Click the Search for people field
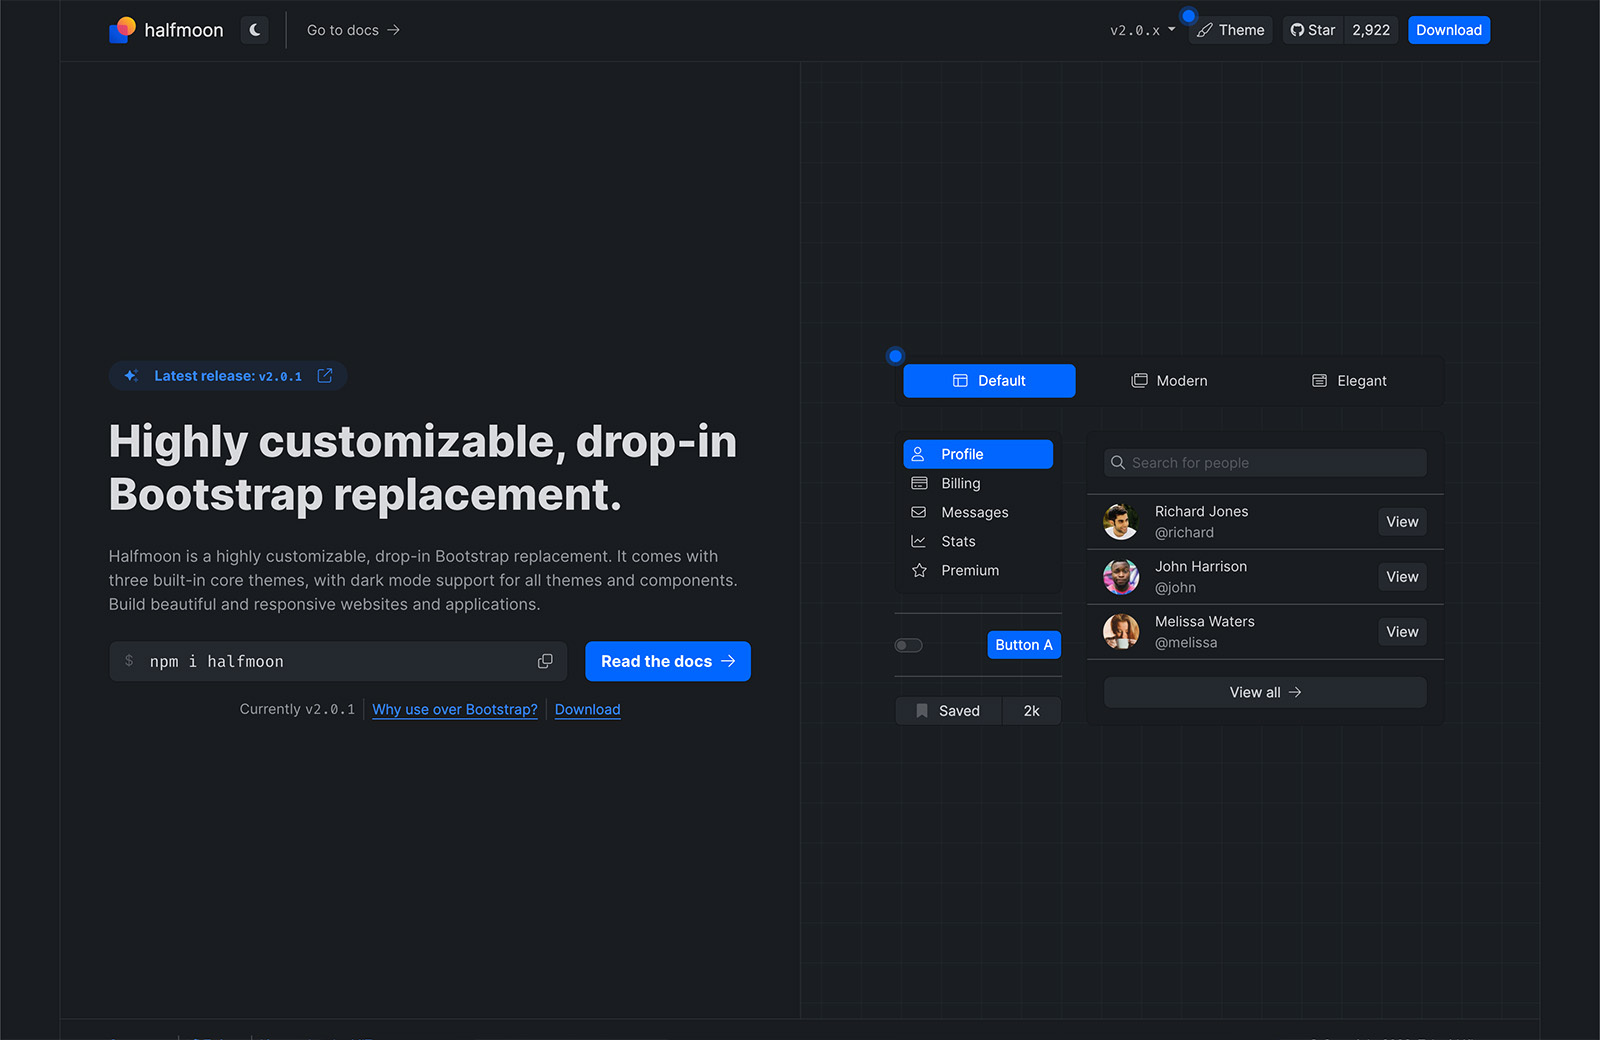 [x=1265, y=463]
